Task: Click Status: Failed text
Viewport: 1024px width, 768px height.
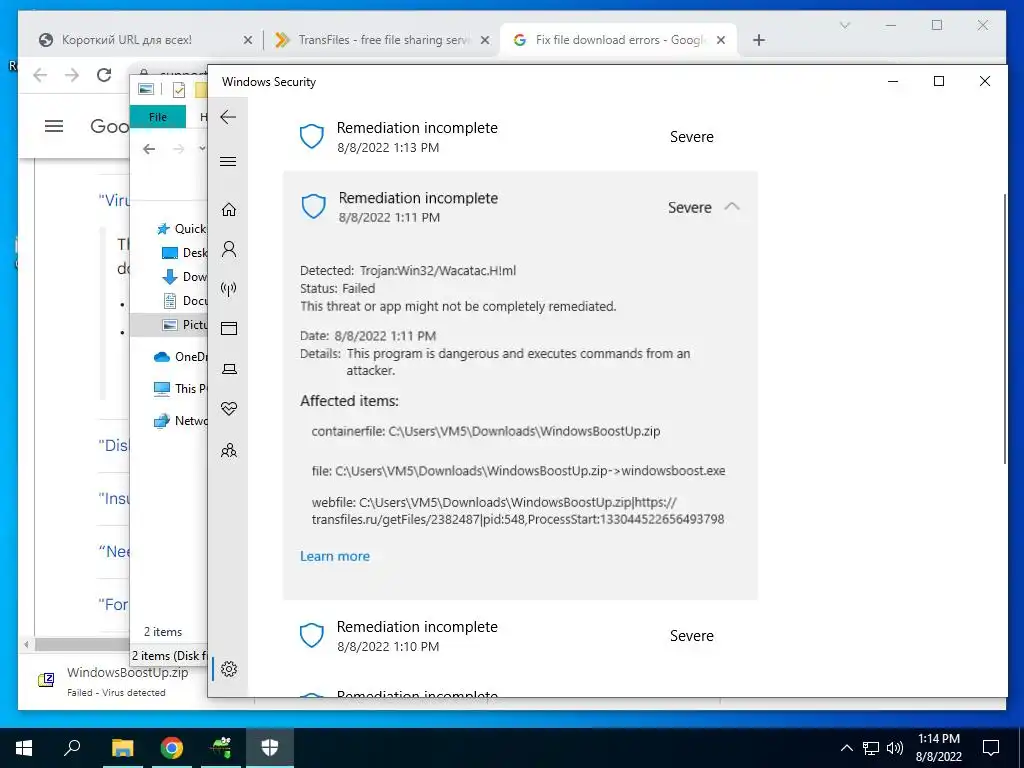Action: tap(337, 288)
